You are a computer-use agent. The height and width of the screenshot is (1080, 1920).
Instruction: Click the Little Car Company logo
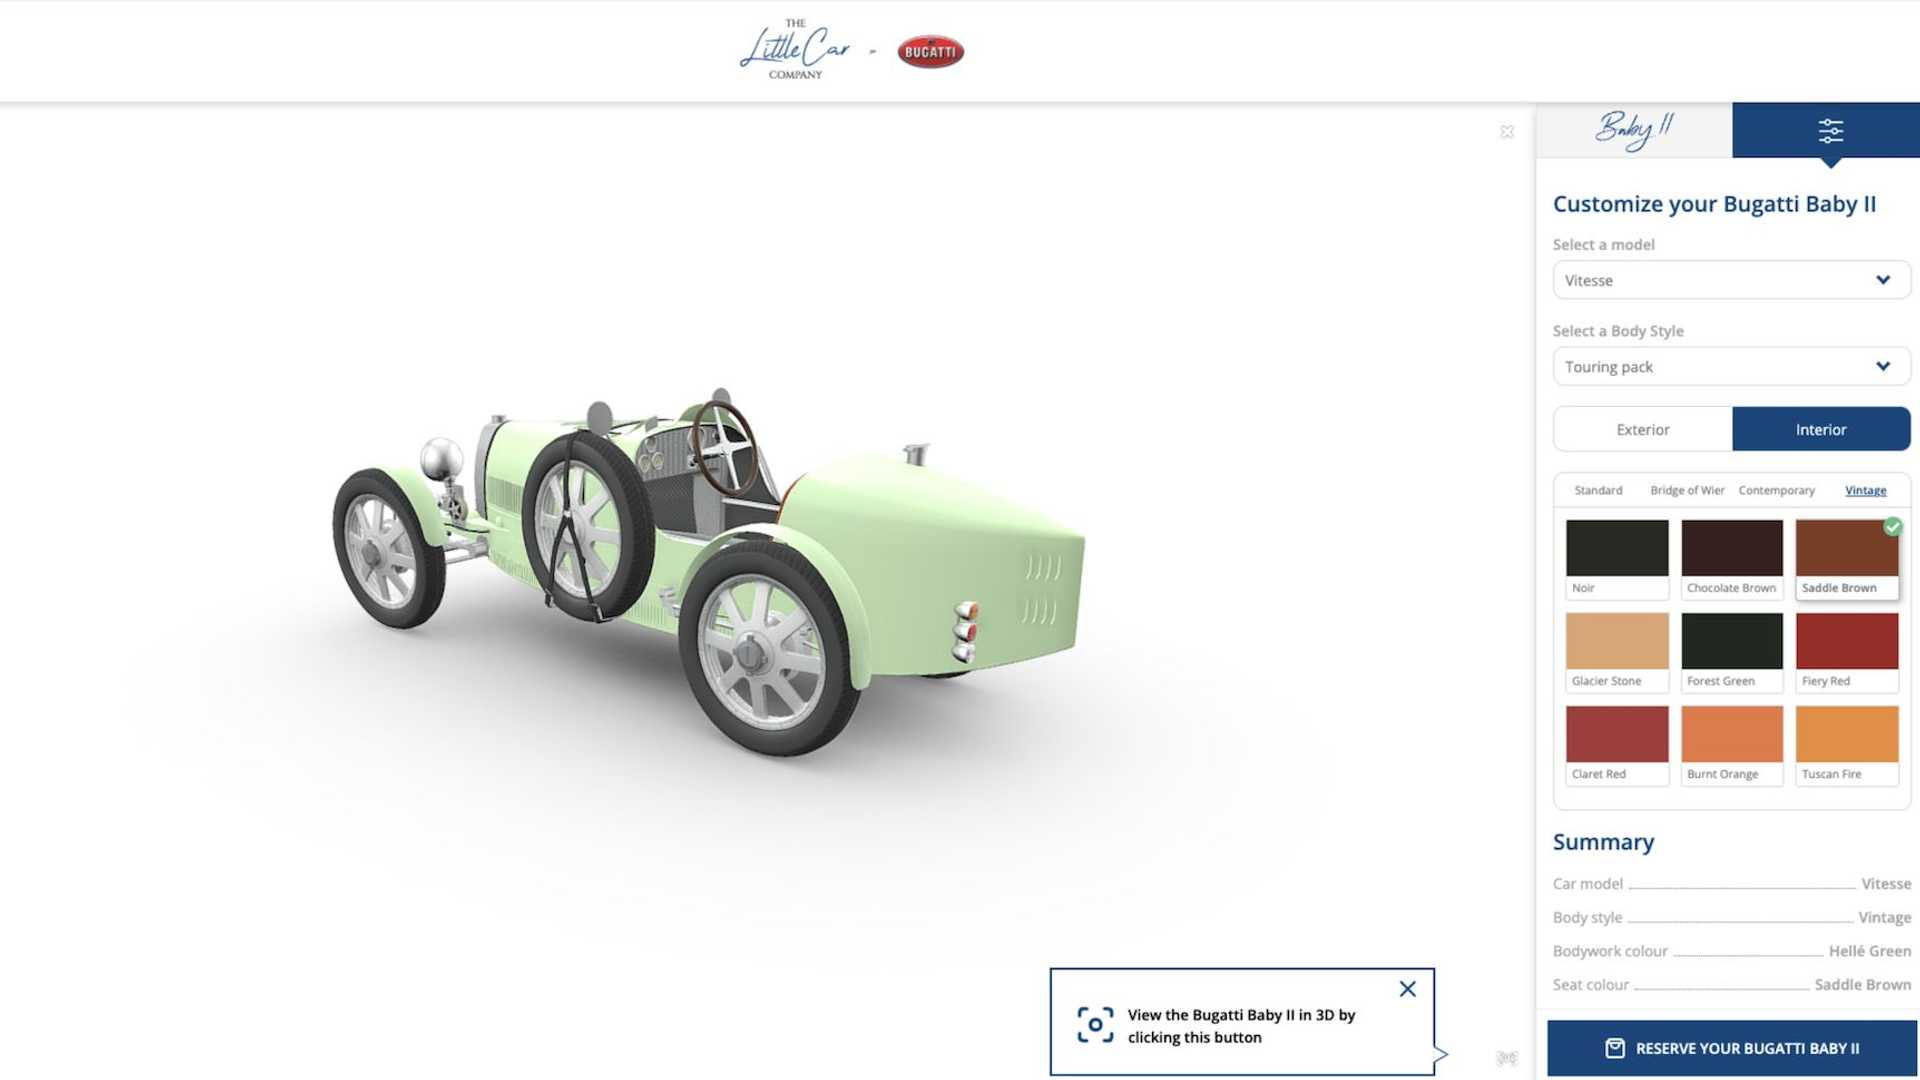(794, 50)
